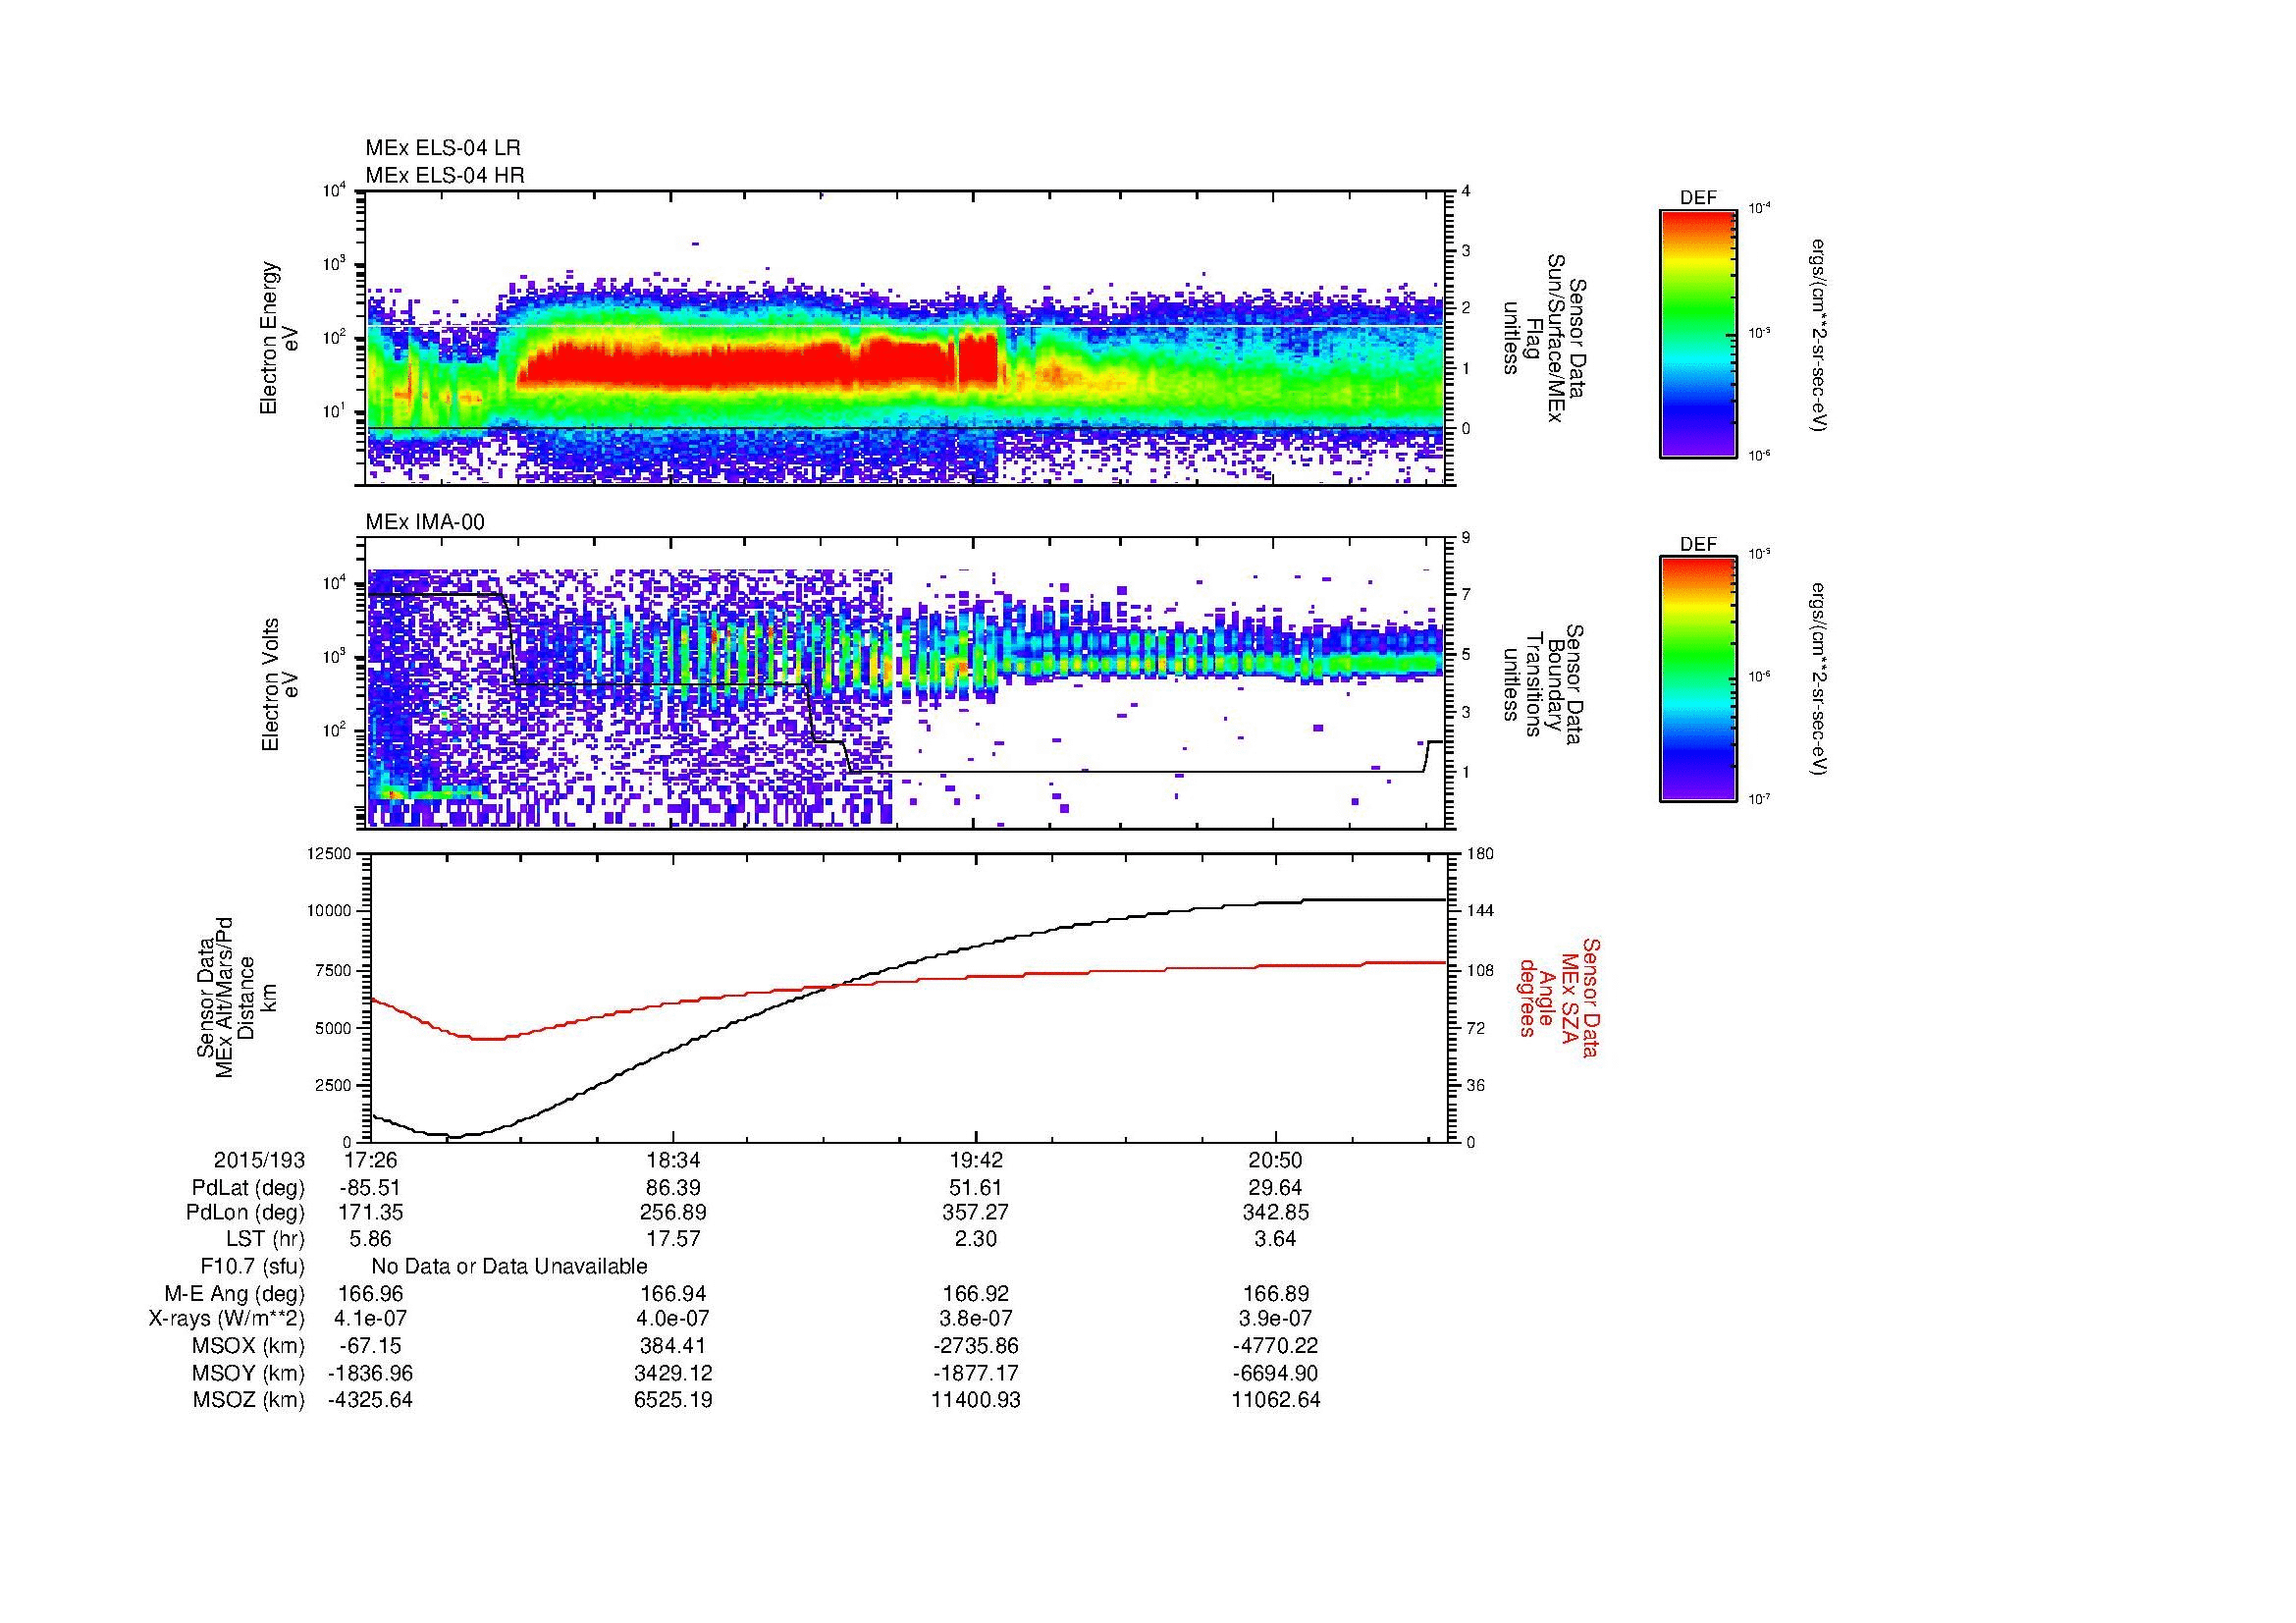Viewport: 2296px width, 1623px height.
Task: Click the 'PdLat (deg)' row label
Action: point(248,1188)
